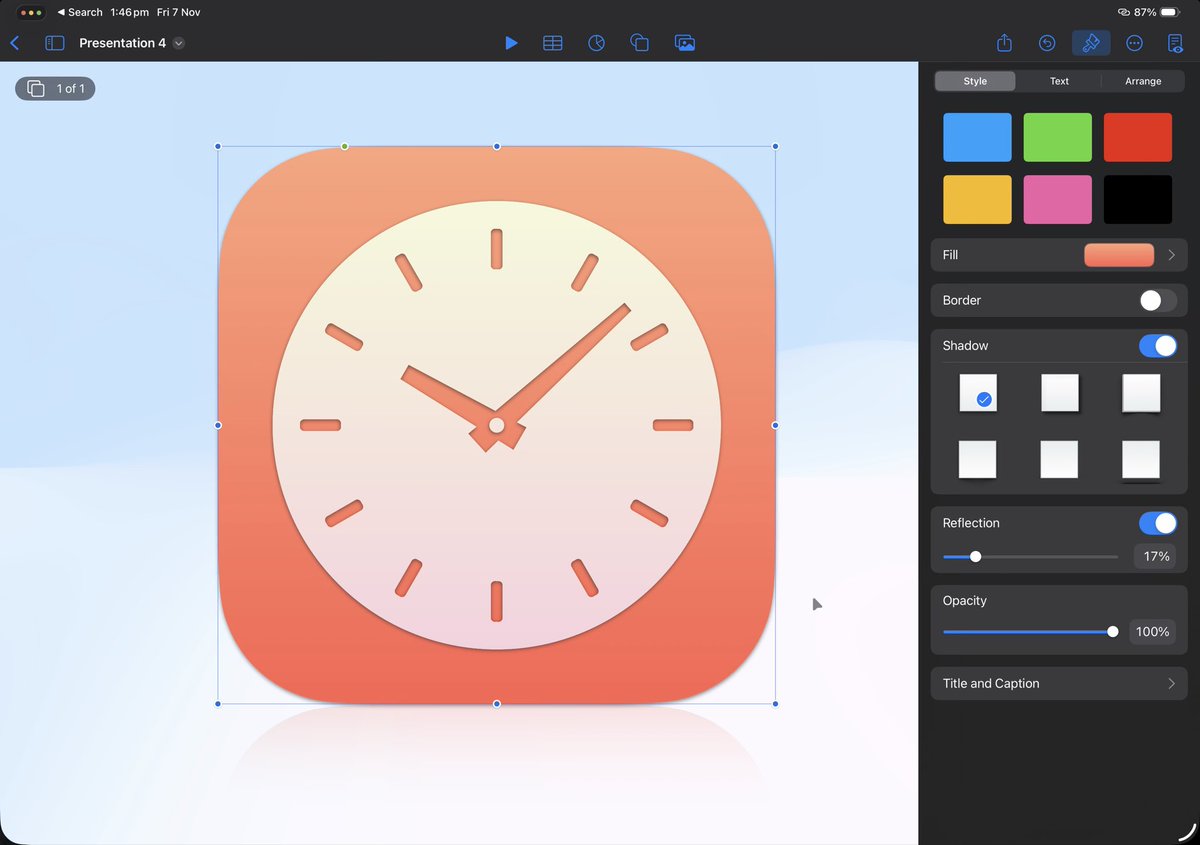Close the Format paintbrush panel

[x=1091, y=43]
